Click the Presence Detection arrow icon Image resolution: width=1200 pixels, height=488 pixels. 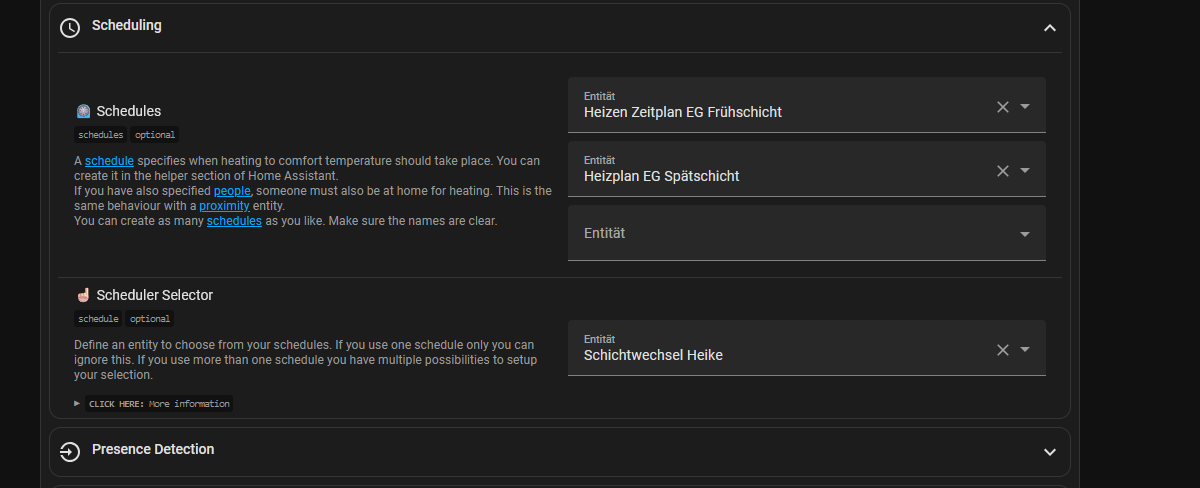tap(69, 451)
